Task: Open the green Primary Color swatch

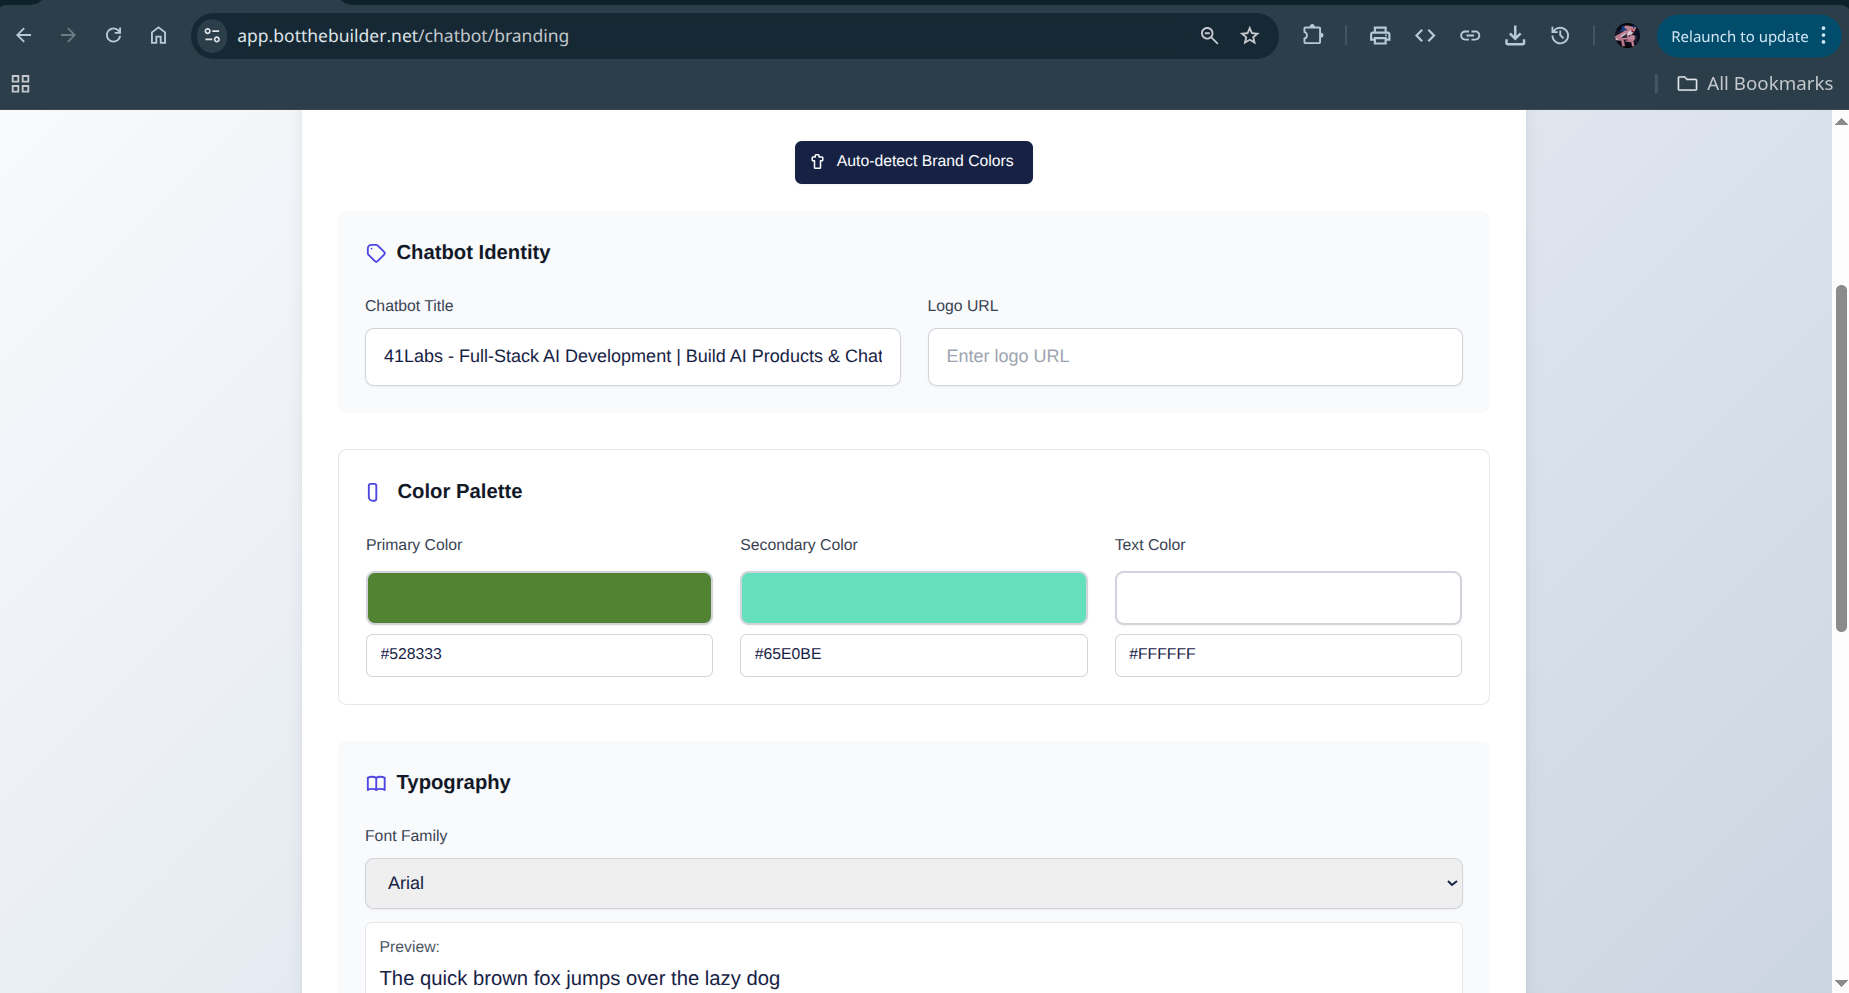Action: click(x=539, y=598)
